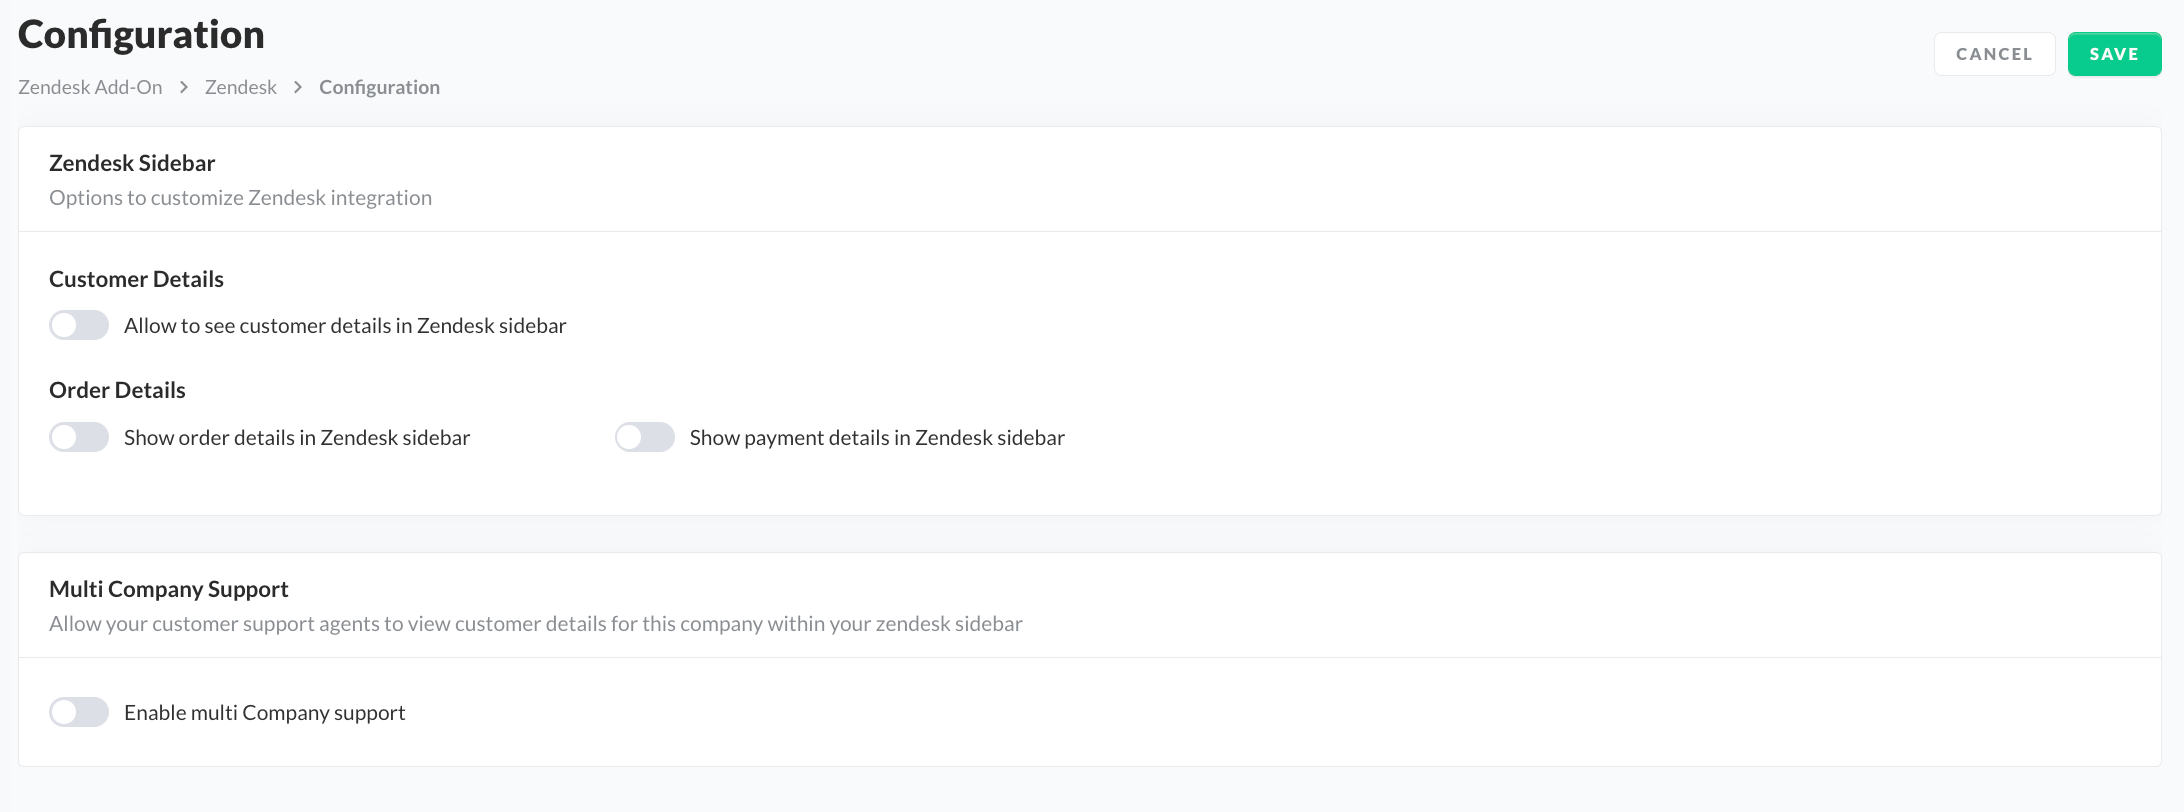The height and width of the screenshot is (812, 2184).
Task: Click 'Show payment details in Zendesk sidebar' text
Action: (877, 438)
